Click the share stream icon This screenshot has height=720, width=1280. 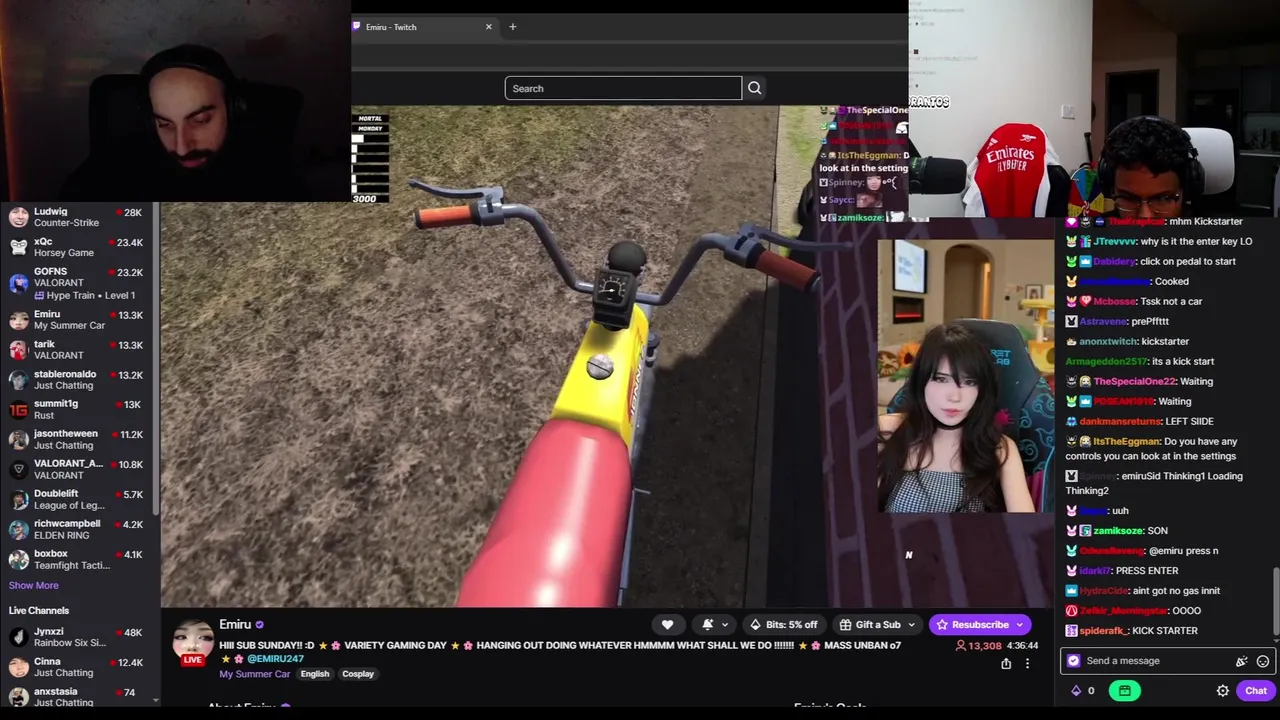1006,664
